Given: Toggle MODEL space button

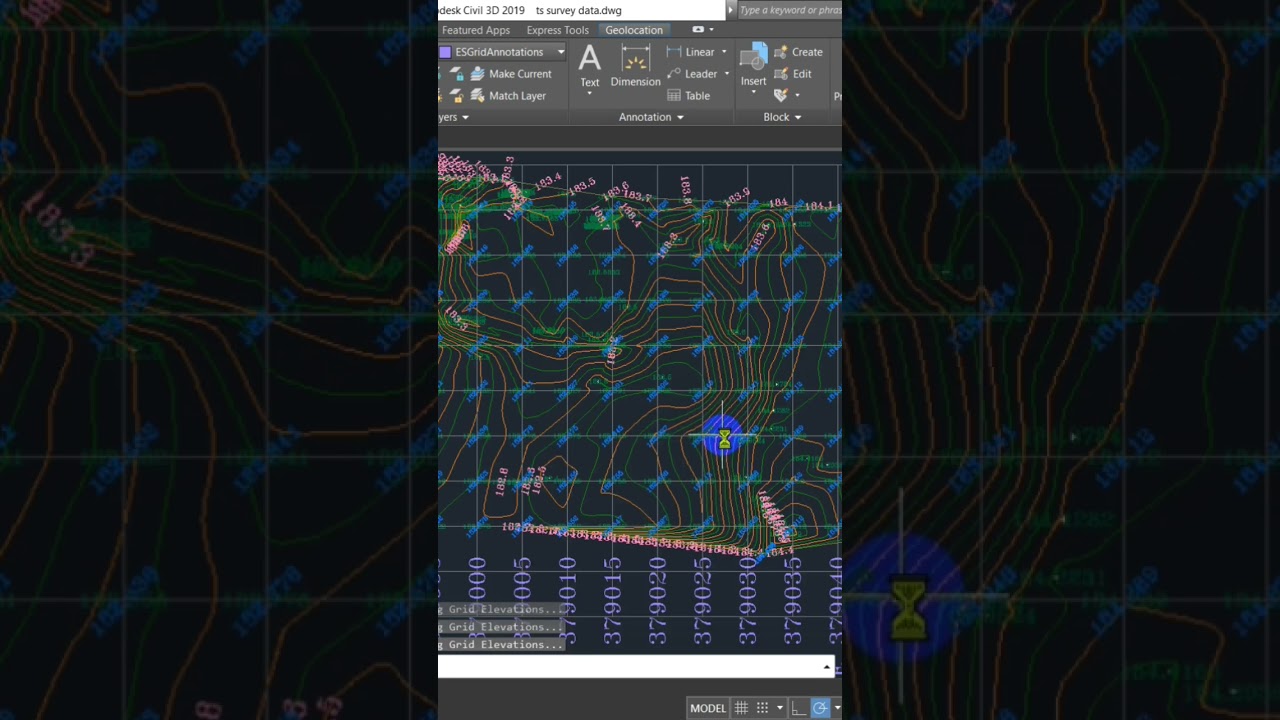Looking at the screenshot, I should [708, 708].
